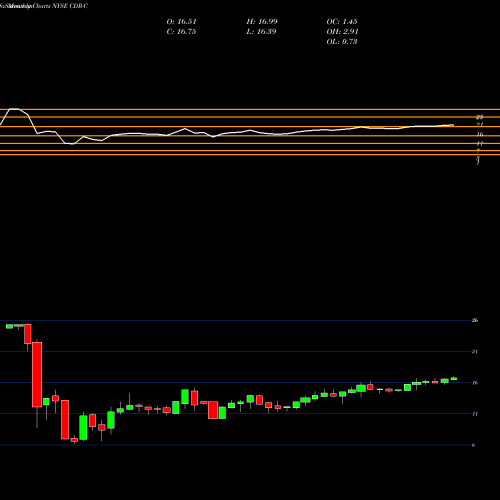Image resolution: width=500 pixels, height=500 pixels.
Task: Click the low price value 'L: 16.39'
Action: (261, 32)
